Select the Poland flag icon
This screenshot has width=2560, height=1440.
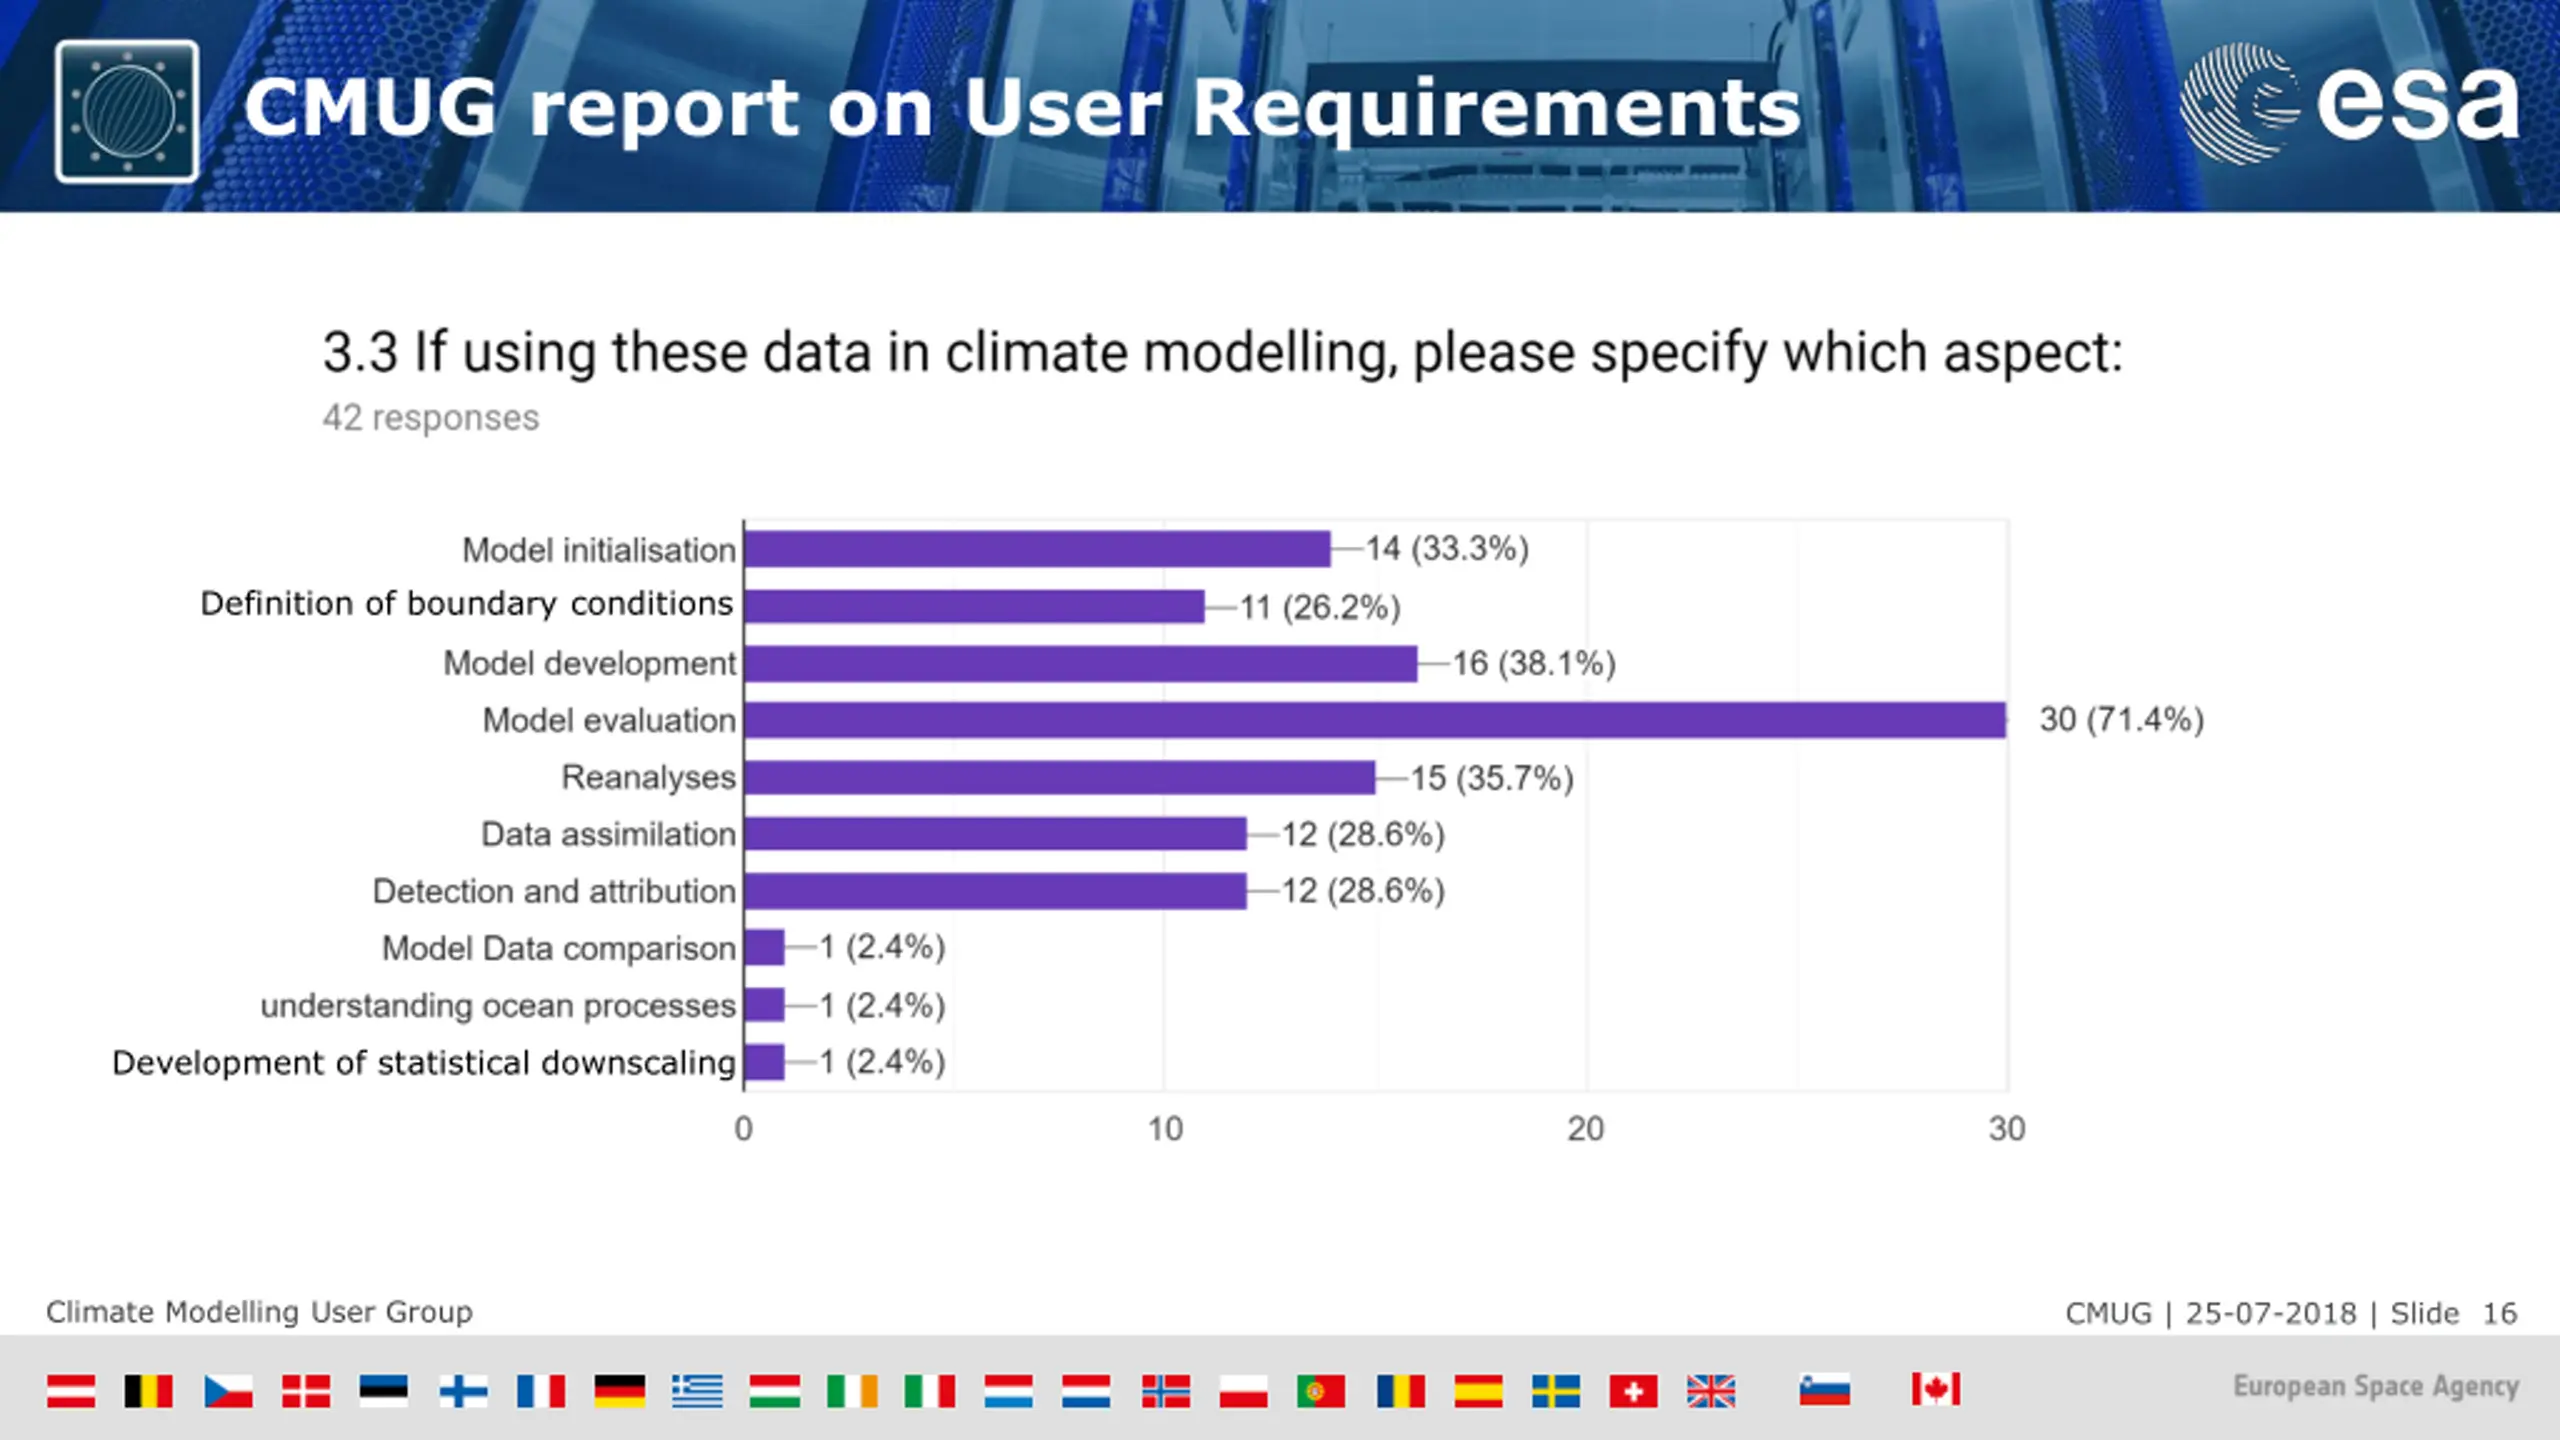click(x=1244, y=1391)
